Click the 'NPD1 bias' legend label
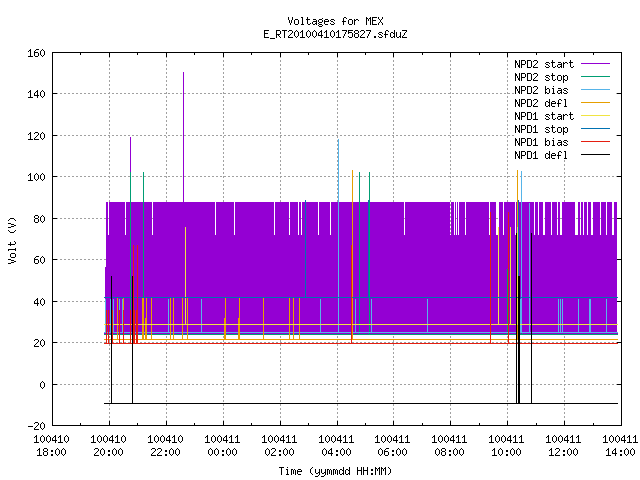Screen dimensions: 640x480 point(541,142)
